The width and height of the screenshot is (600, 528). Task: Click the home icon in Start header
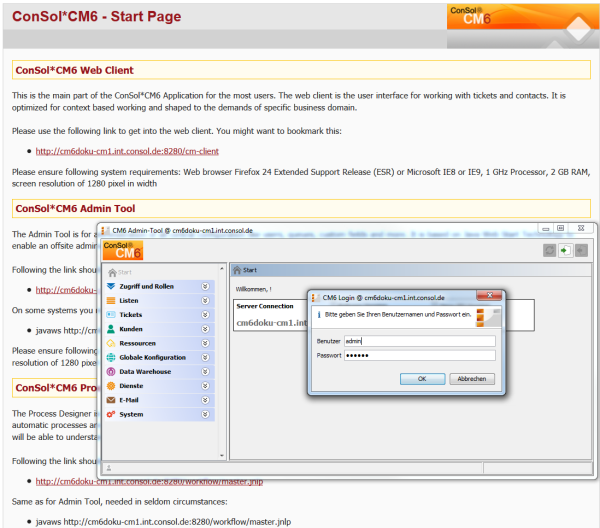tap(237, 270)
